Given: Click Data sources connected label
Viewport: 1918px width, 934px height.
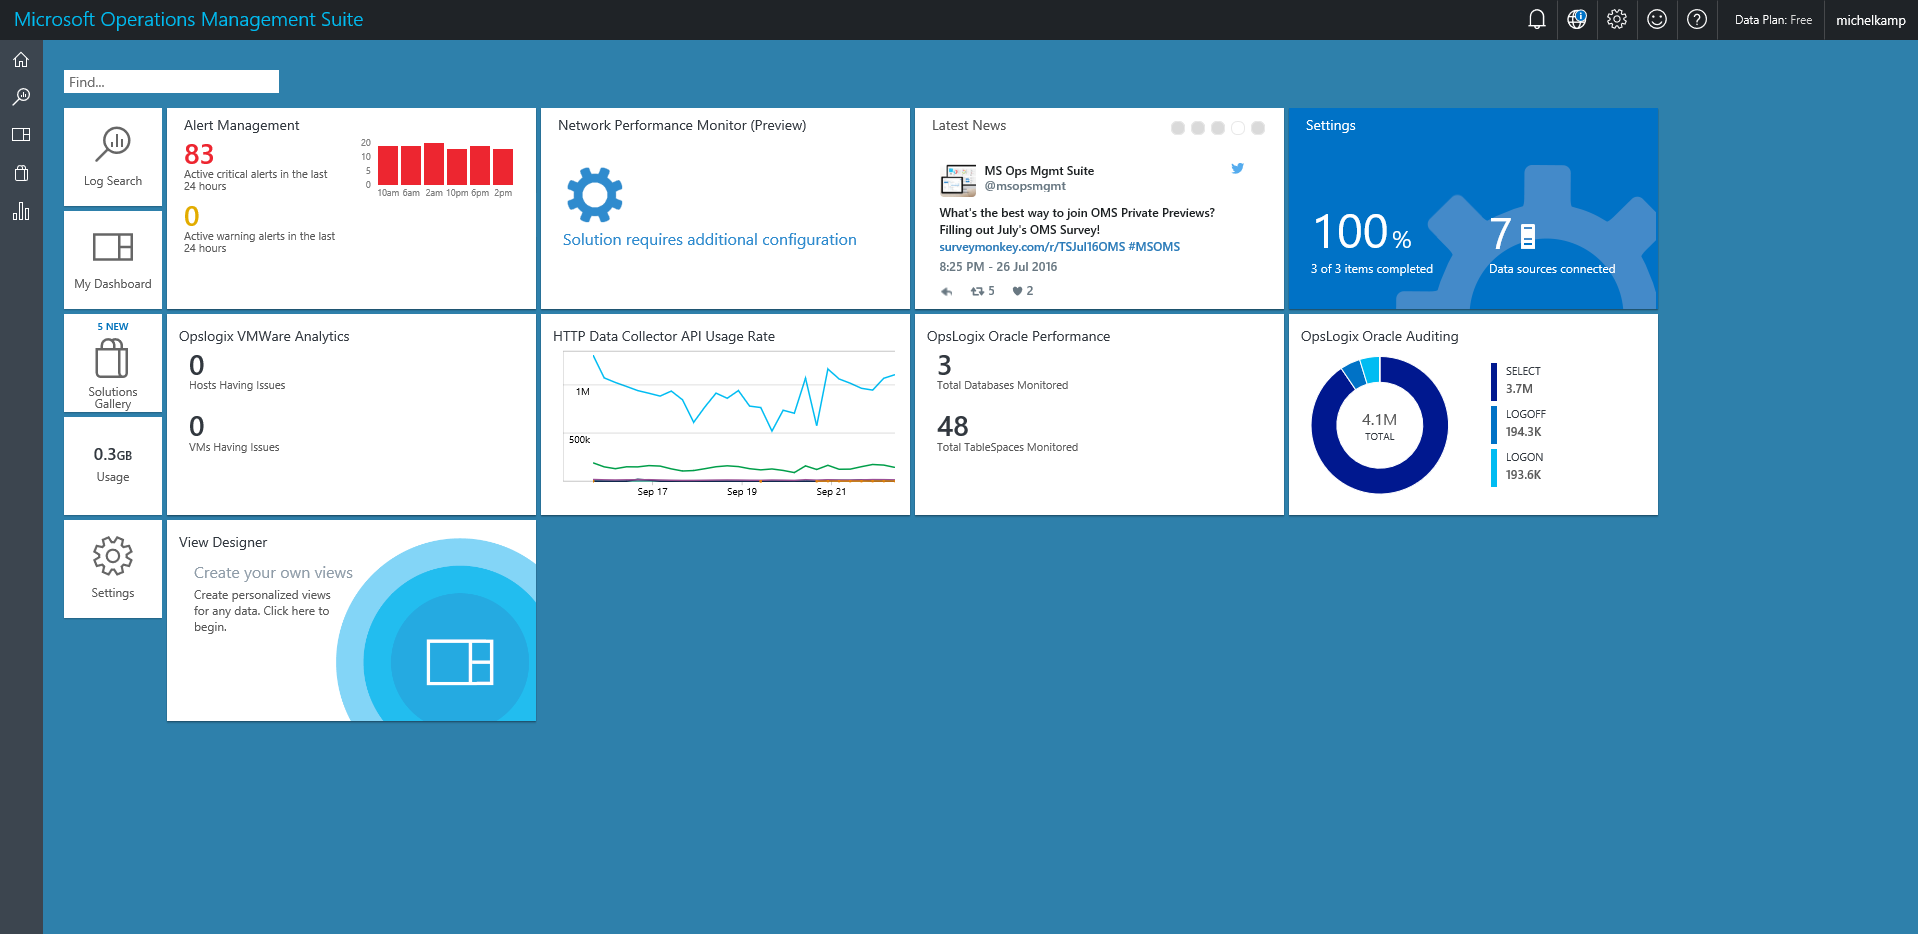Looking at the screenshot, I should pos(1552,269).
